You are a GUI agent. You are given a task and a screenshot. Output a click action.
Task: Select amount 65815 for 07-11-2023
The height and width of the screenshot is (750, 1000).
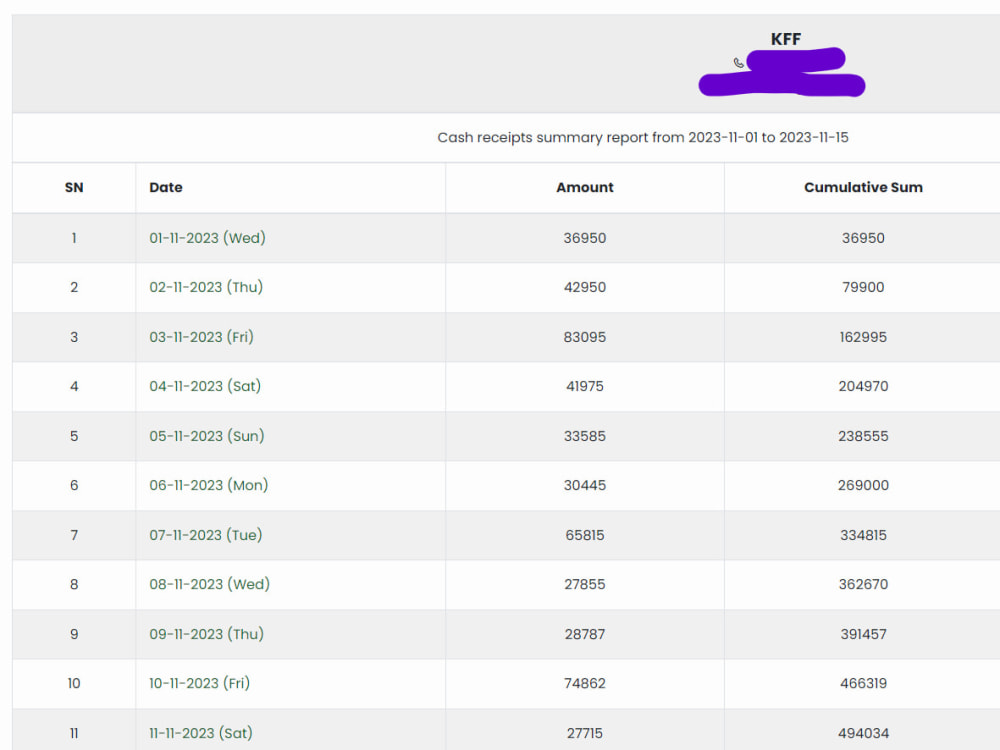[x=585, y=535]
